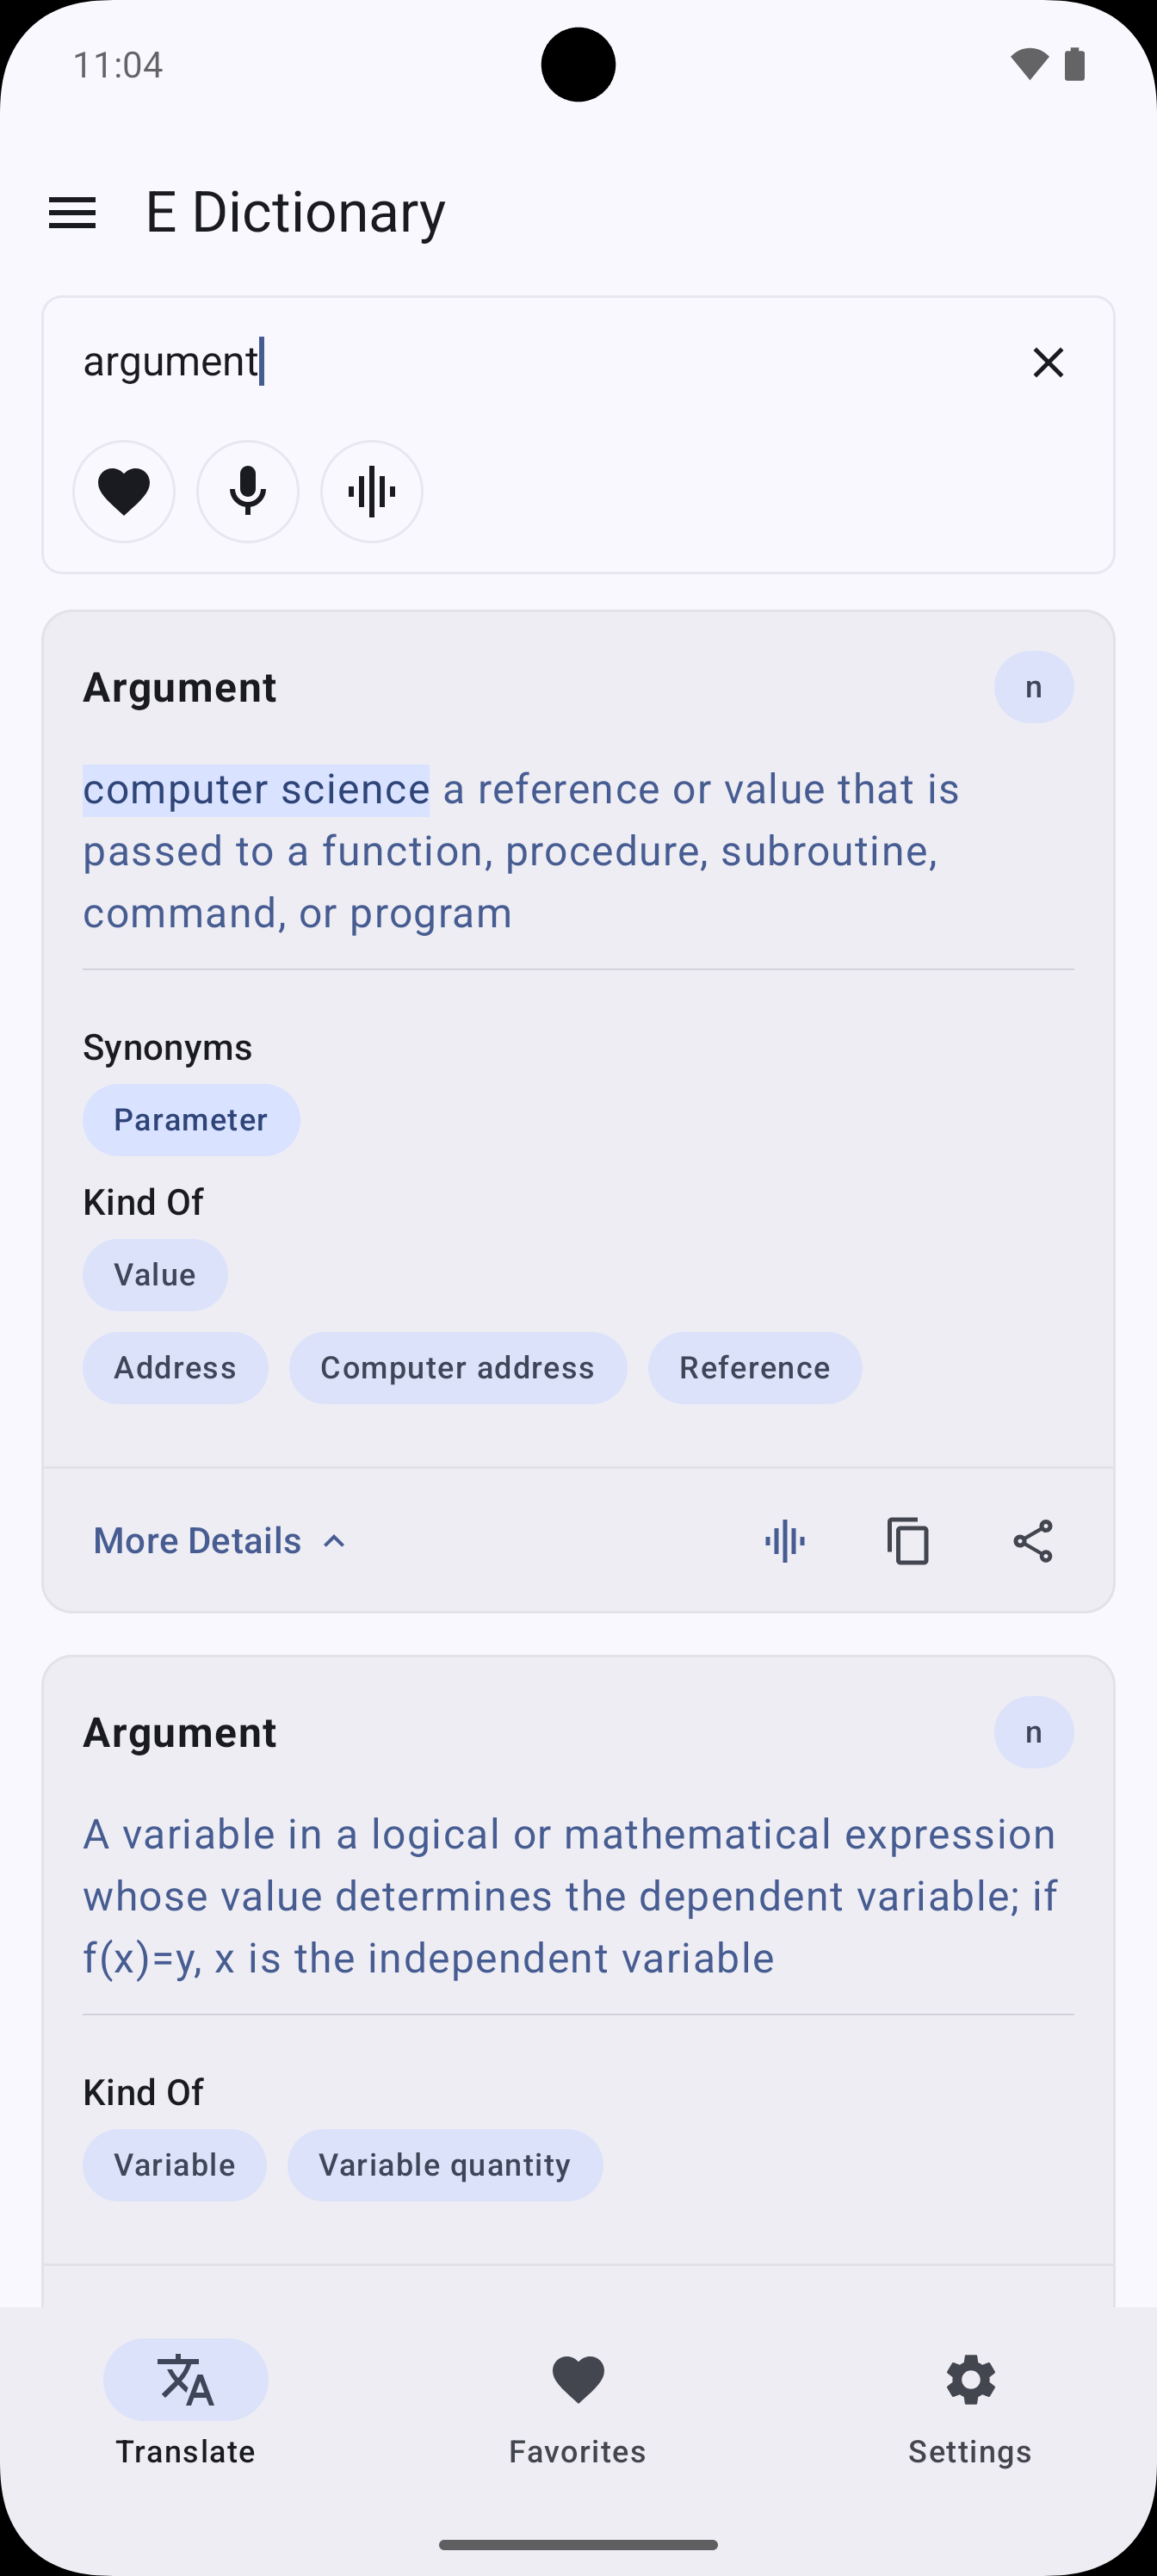Open the hamburger navigation menu
Viewport: 1157px width, 2576px height.
click(72, 213)
